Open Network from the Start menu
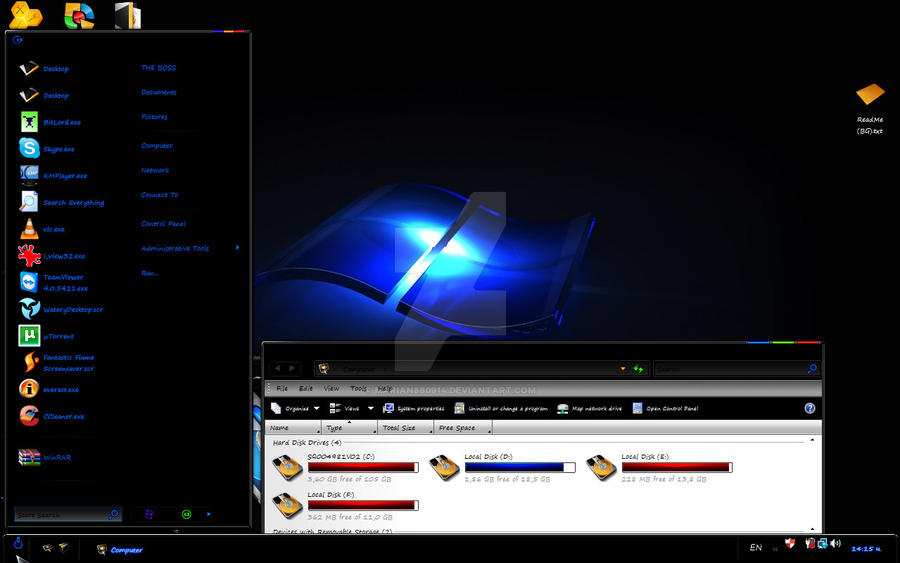The image size is (900, 563). [x=155, y=170]
